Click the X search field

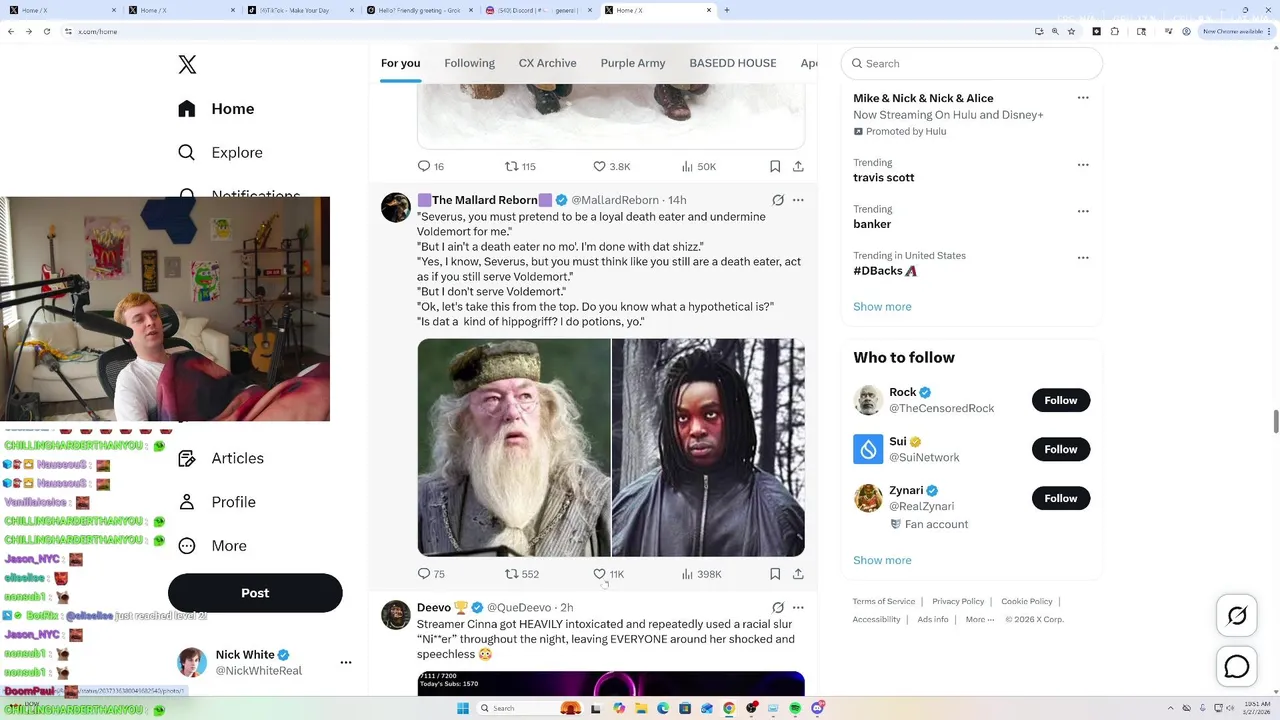[972, 63]
